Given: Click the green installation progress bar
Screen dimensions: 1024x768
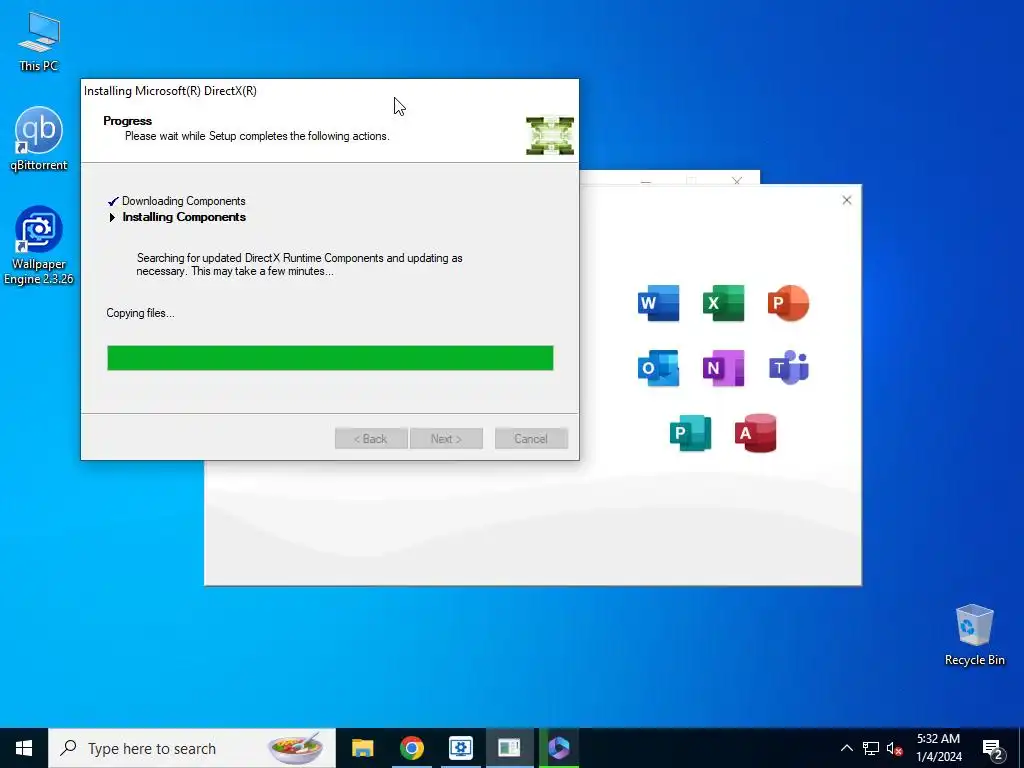Looking at the screenshot, I should click(x=330, y=358).
